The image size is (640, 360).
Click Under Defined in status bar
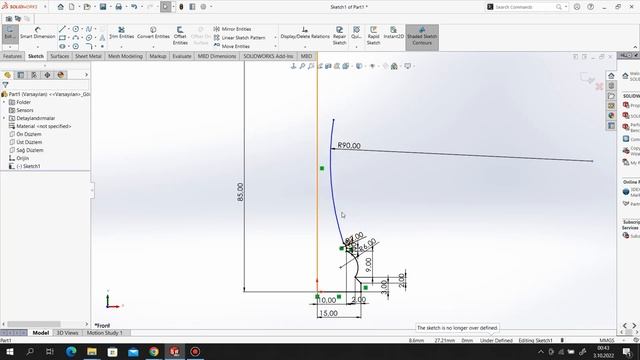click(496, 340)
